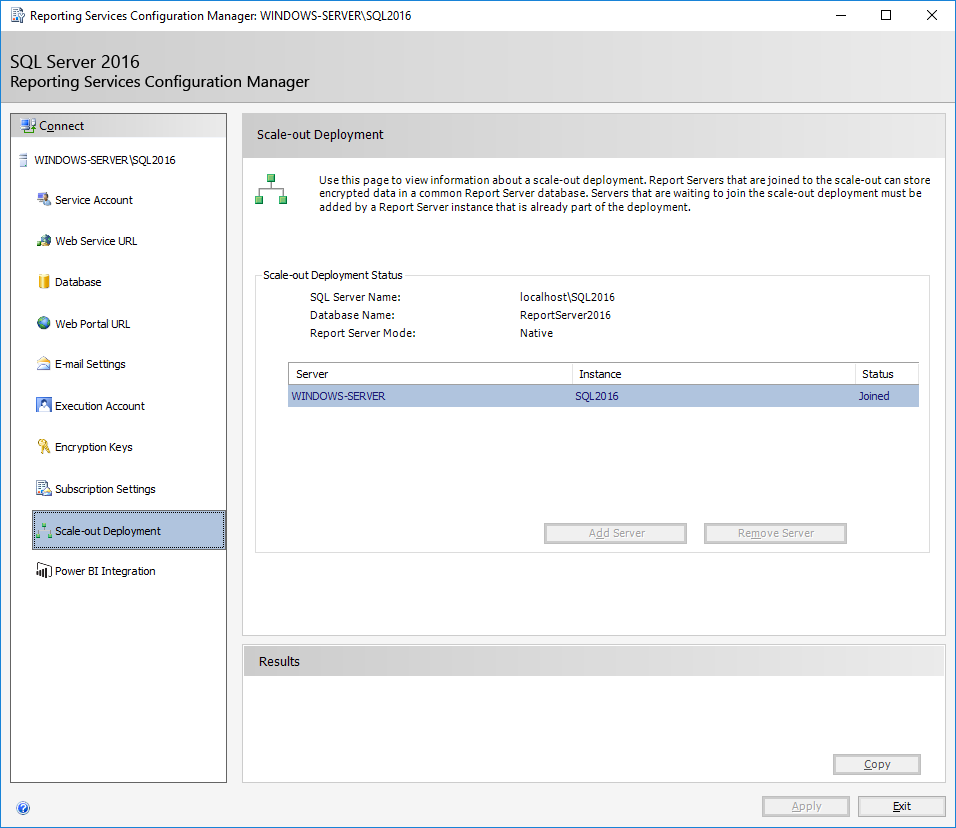Maximize the Configuration Manager window
This screenshot has height=828, width=956.
[886, 15]
